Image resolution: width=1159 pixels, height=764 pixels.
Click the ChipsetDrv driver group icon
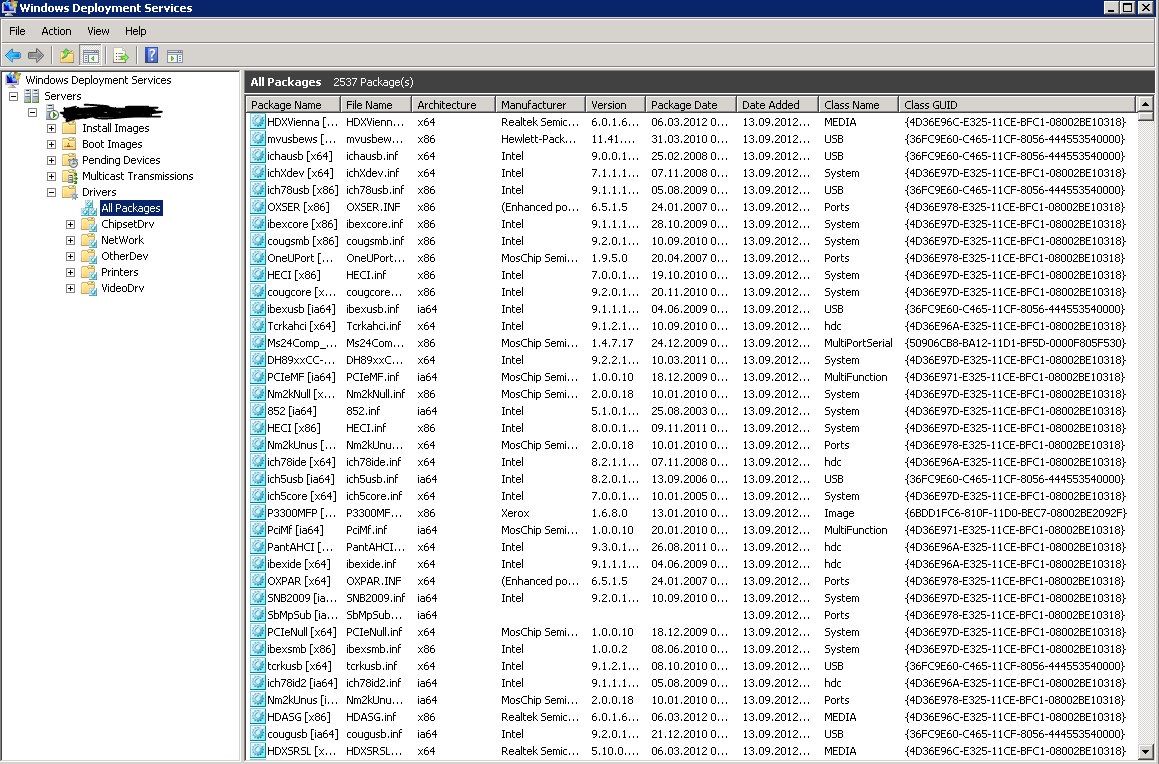pos(89,225)
